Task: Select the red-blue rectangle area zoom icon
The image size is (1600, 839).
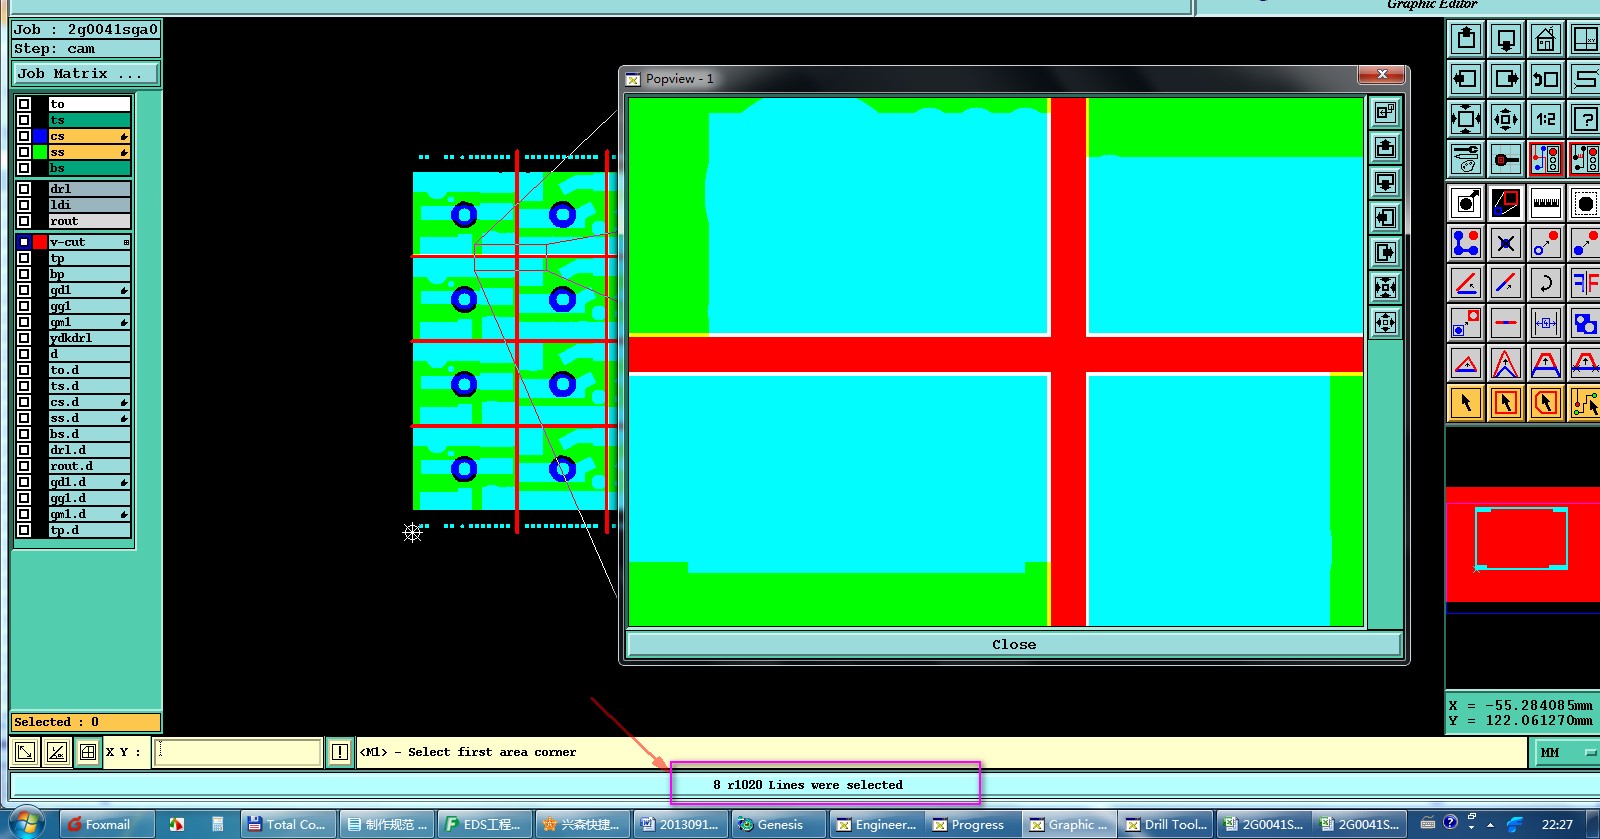Action: click(1506, 203)
